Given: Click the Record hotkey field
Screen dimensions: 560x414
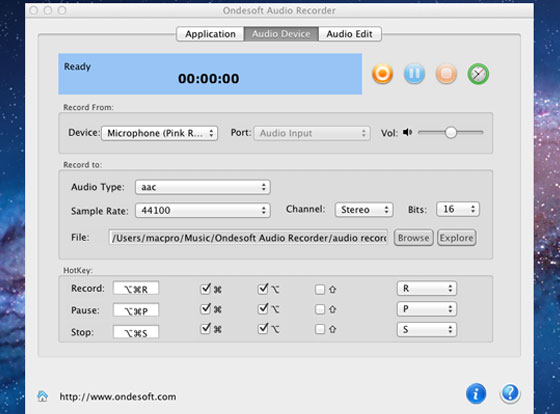Looking at the screenshot, I should [136, 289].
